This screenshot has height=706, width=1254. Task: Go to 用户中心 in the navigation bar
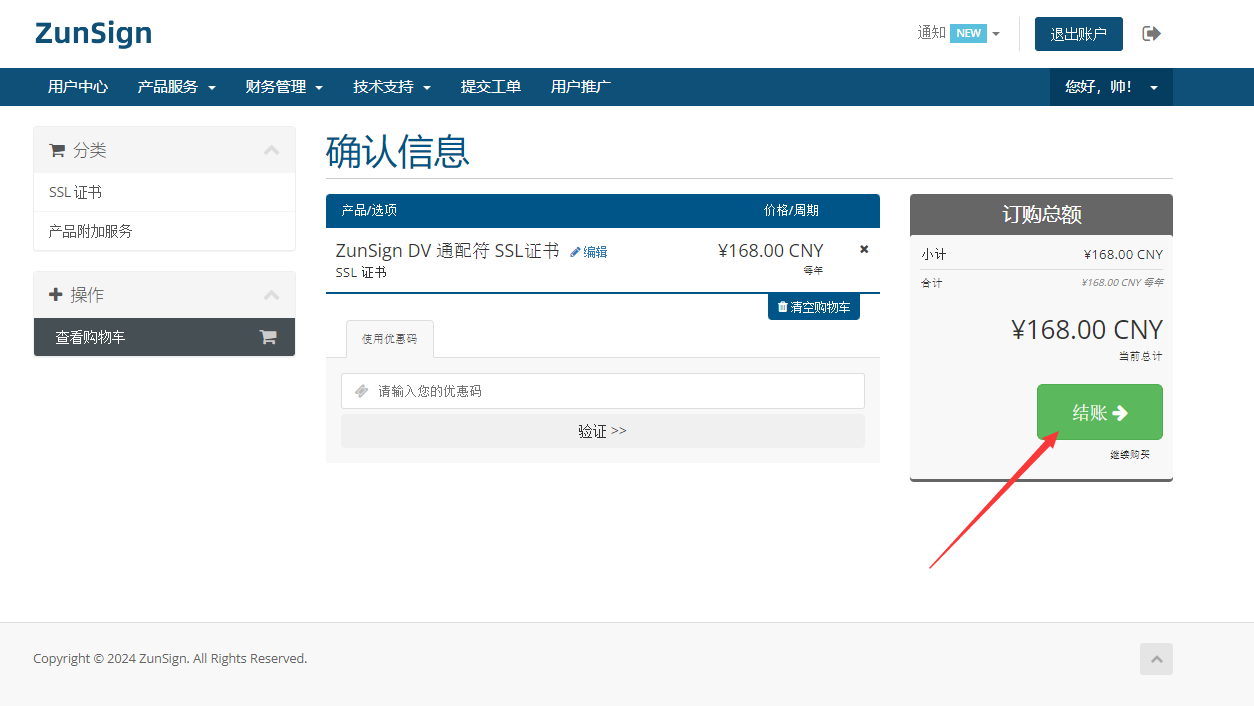point(78,87)
